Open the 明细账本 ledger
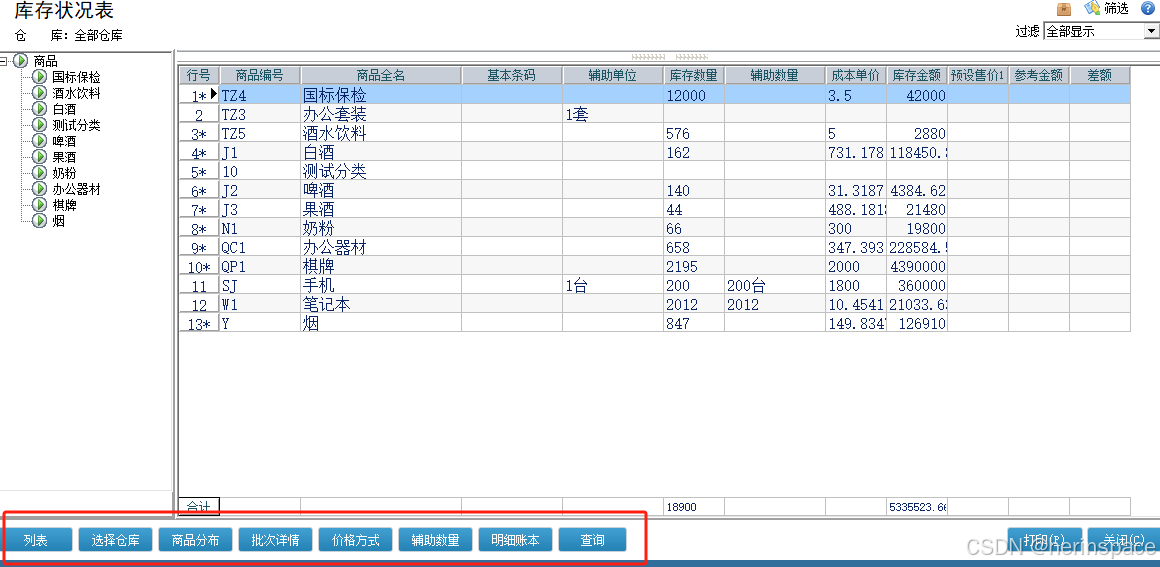1160x567 pixels. pos(515,540)
